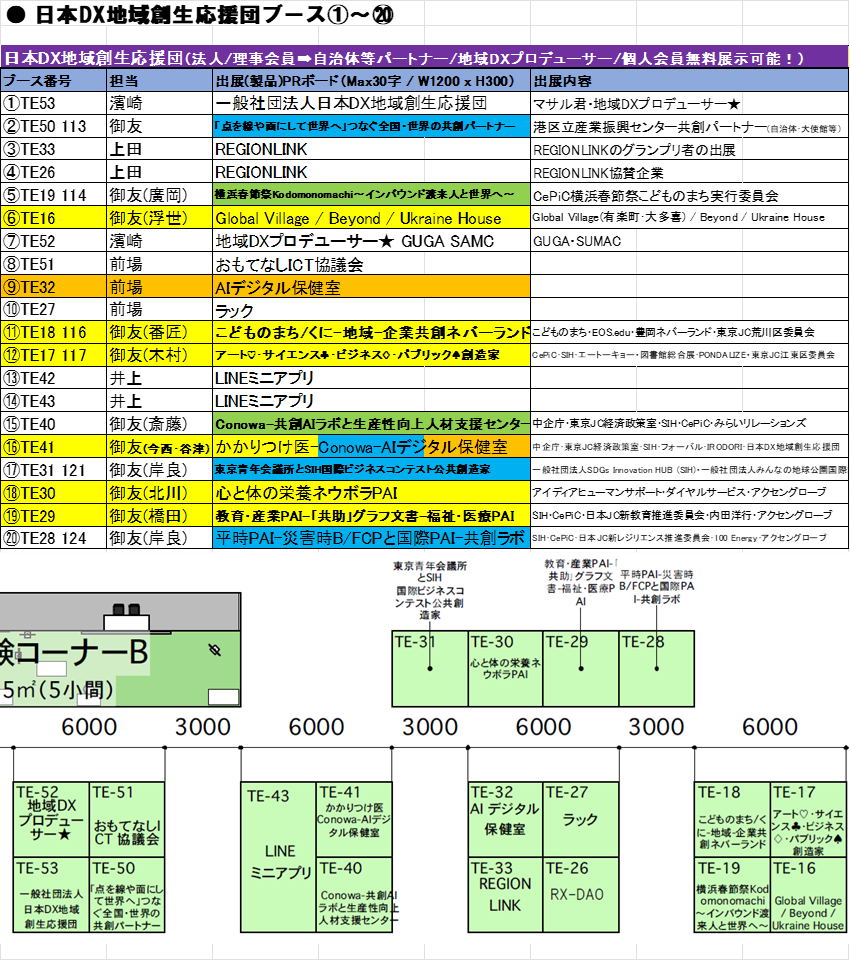Click booth TE-17 on the floor plan
This screenshot has height=961, width=850.
[808, 819]
